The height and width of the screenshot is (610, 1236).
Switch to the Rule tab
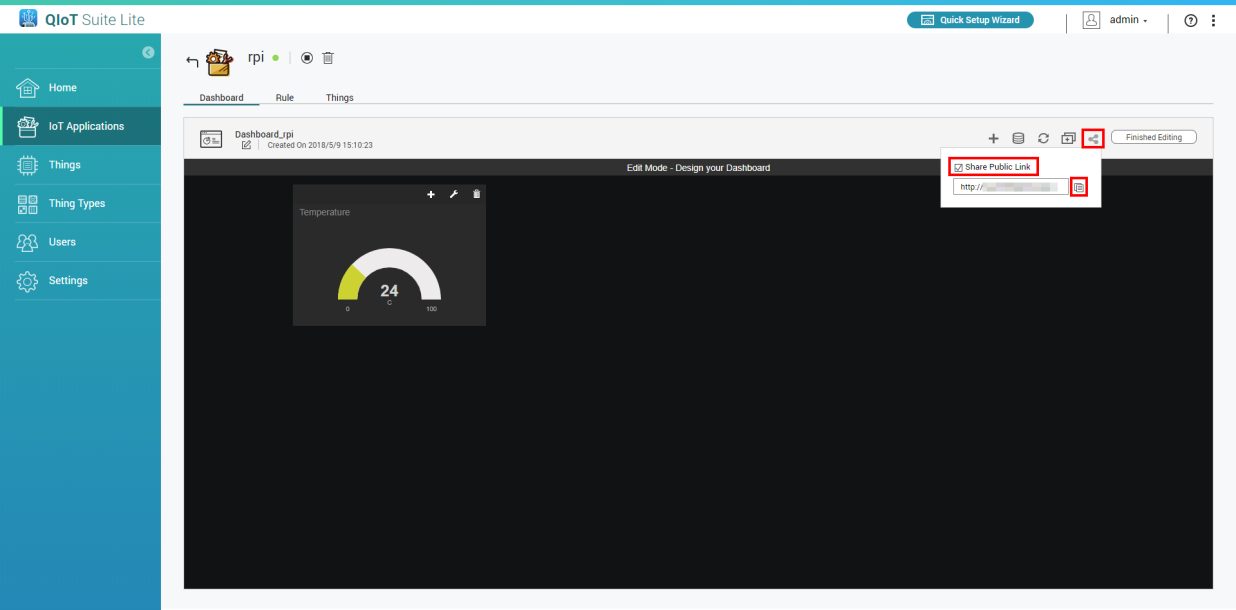point(284,98)
